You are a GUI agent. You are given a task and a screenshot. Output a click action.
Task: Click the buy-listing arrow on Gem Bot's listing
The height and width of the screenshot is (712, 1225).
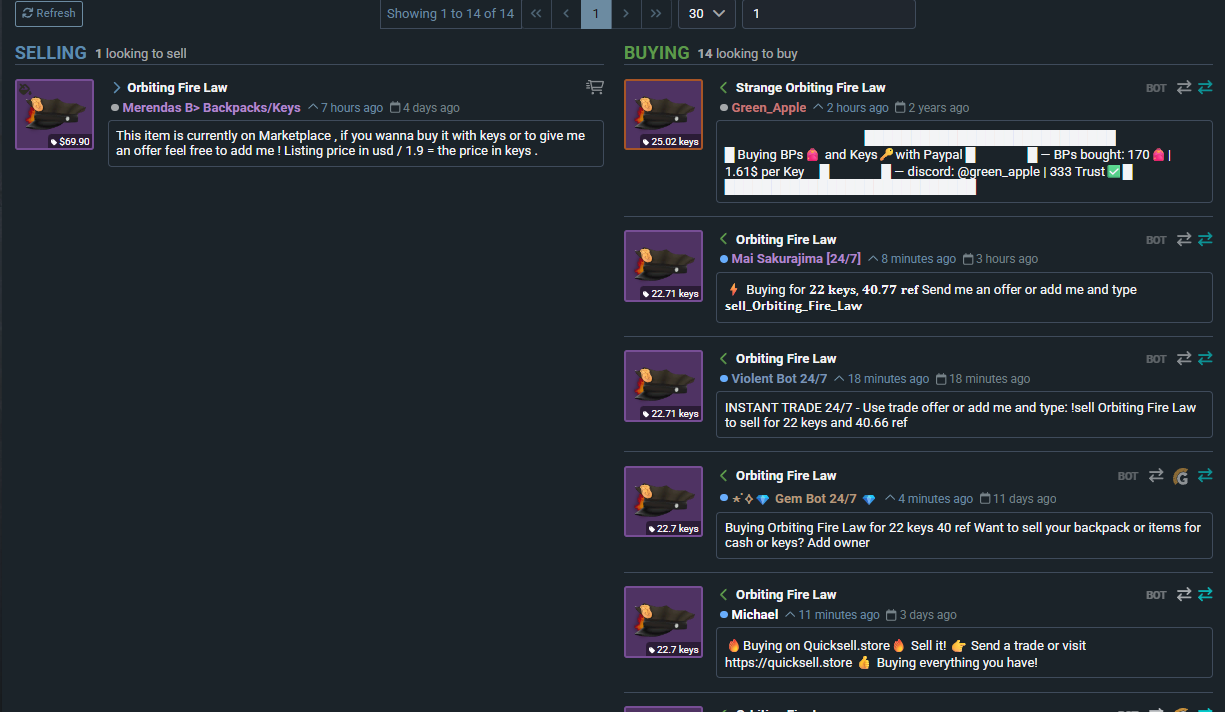coord(724,476)
